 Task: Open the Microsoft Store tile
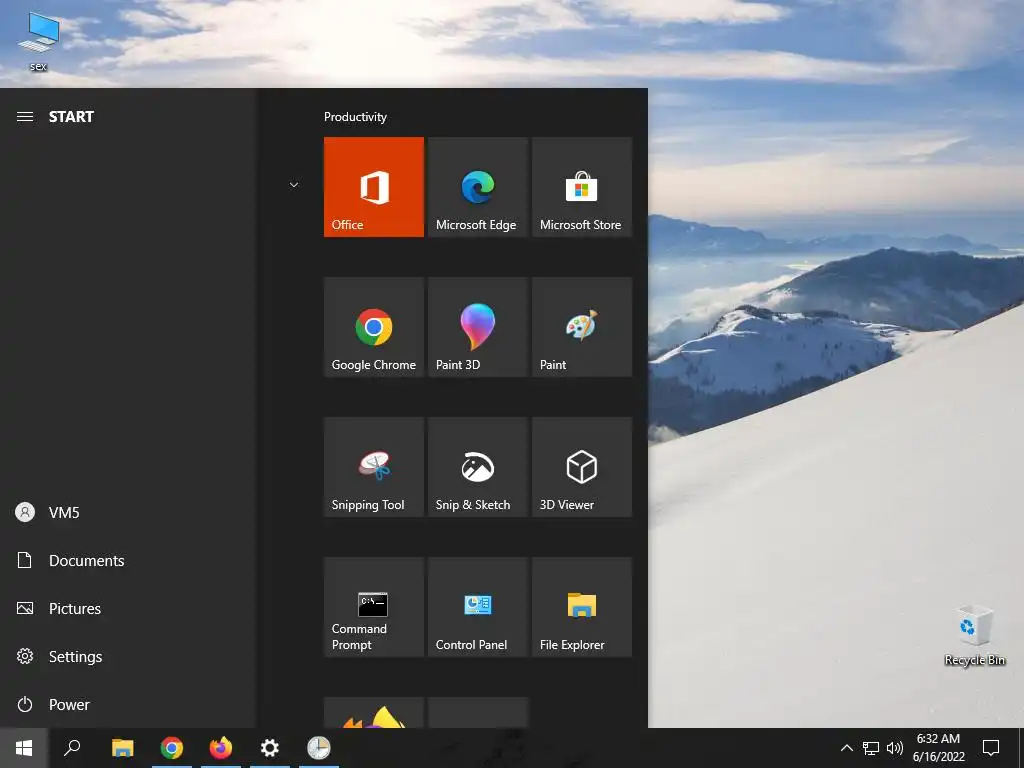582,187
